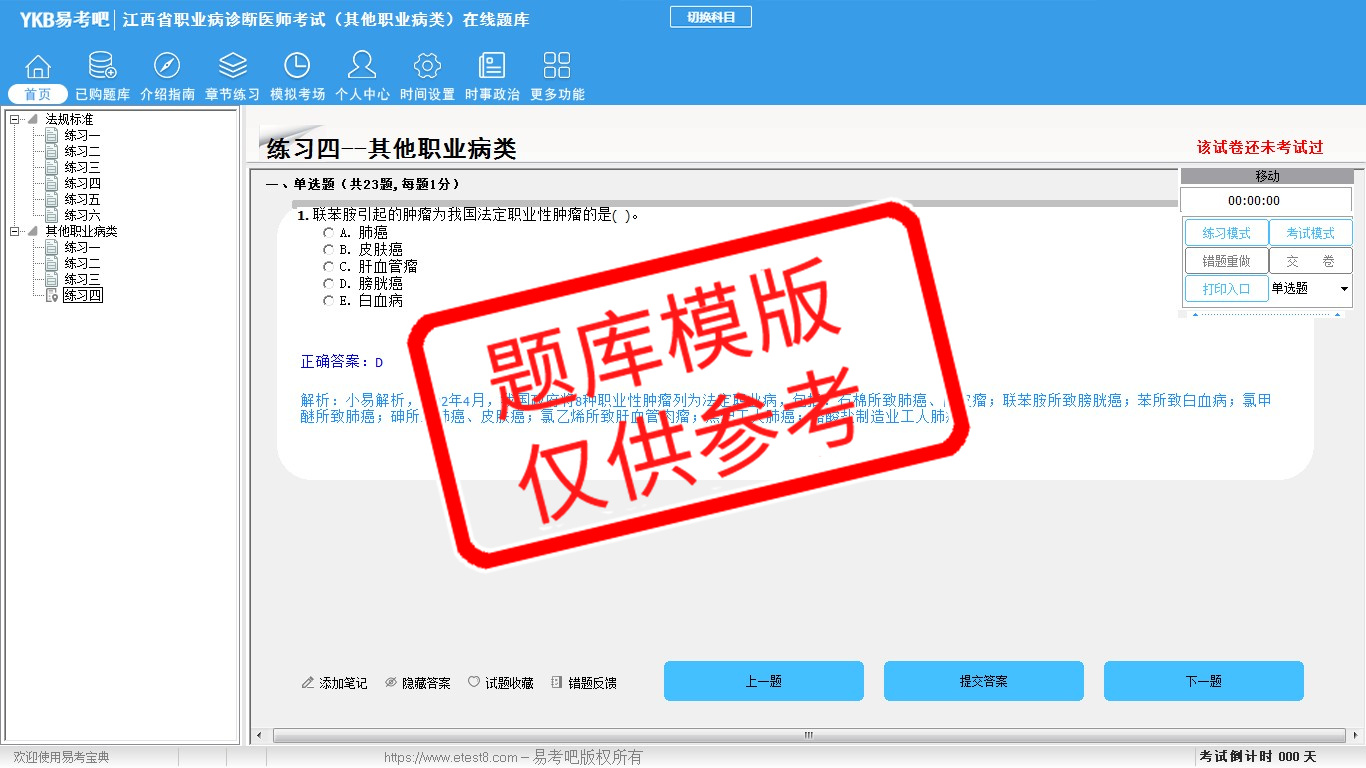
Task: Click the 考试倒计时 000 天 status text
Action: [x=1258, y=757]
